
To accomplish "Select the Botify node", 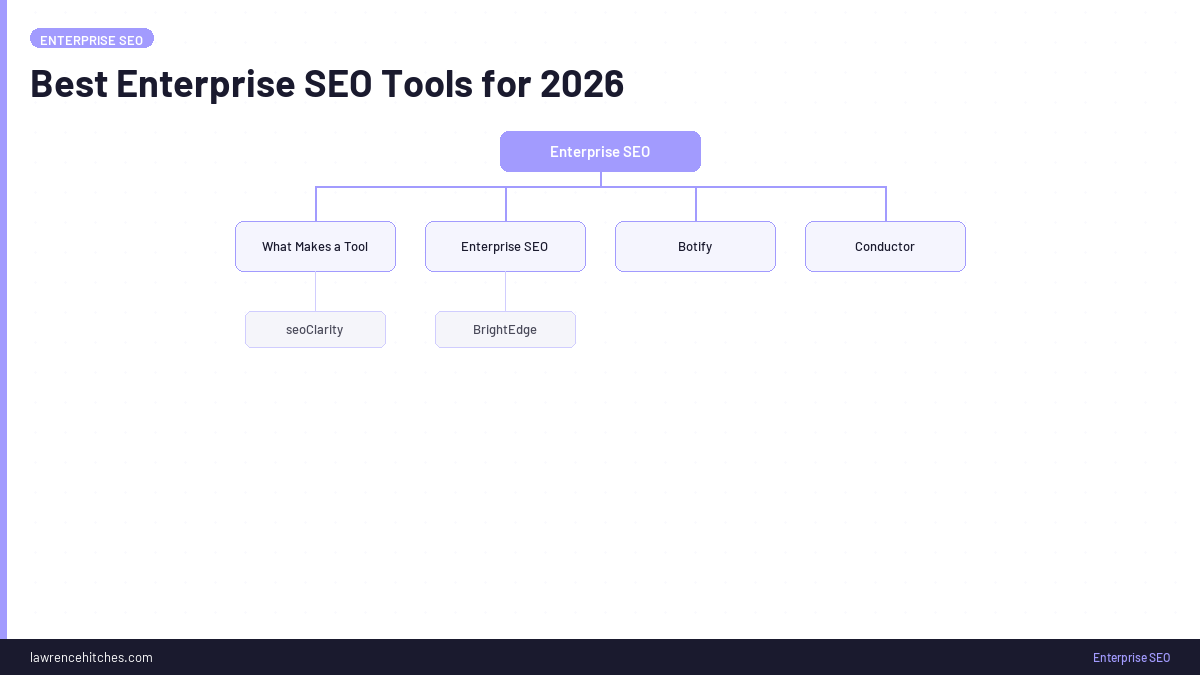I will [x=695, y=247].
